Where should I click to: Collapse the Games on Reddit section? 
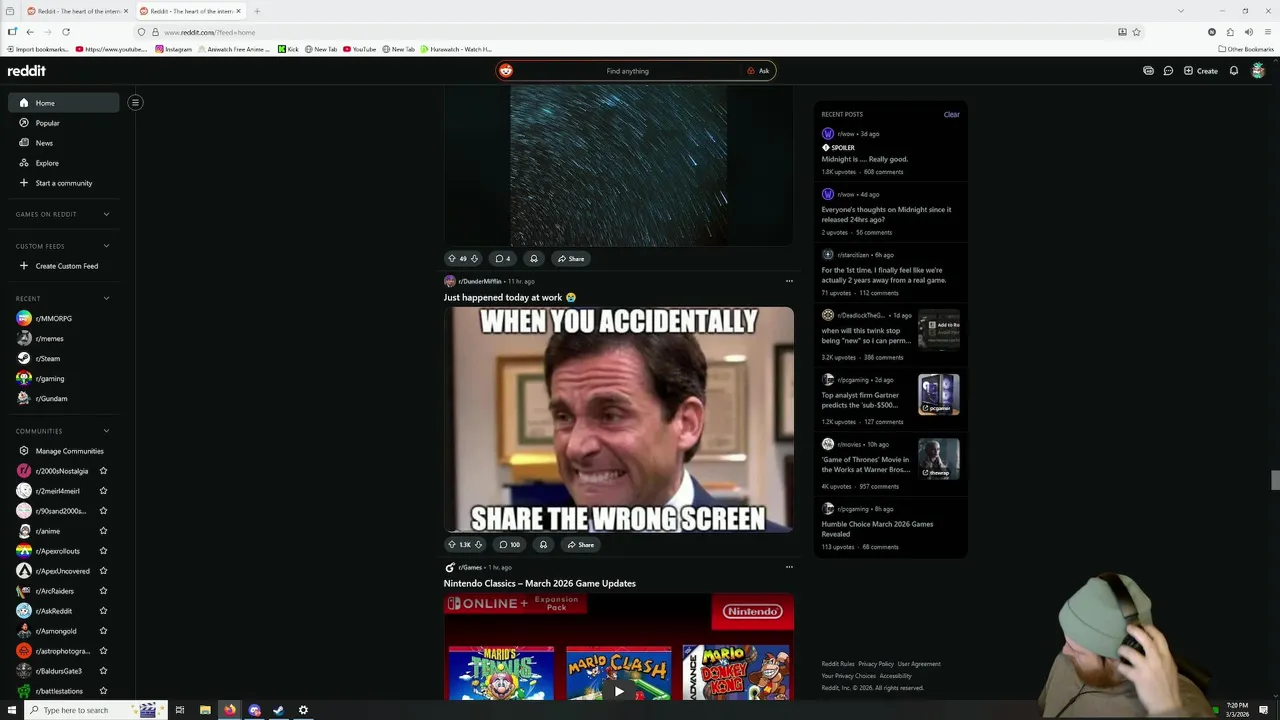(x=106, y=214)
